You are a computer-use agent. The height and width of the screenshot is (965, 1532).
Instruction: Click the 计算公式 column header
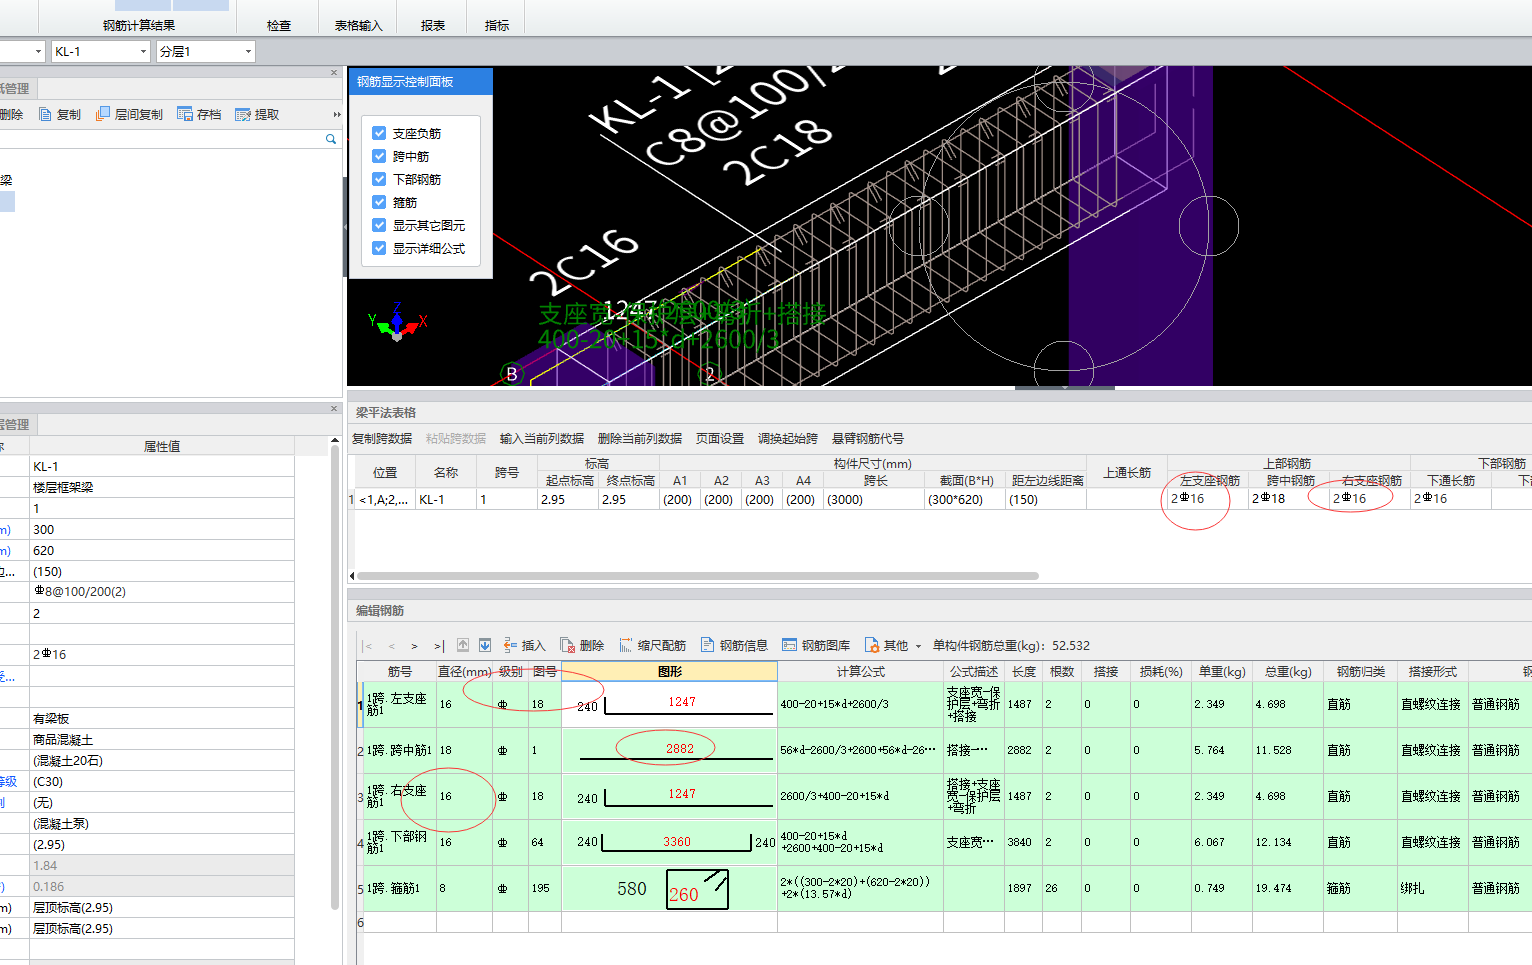point(861,671)
